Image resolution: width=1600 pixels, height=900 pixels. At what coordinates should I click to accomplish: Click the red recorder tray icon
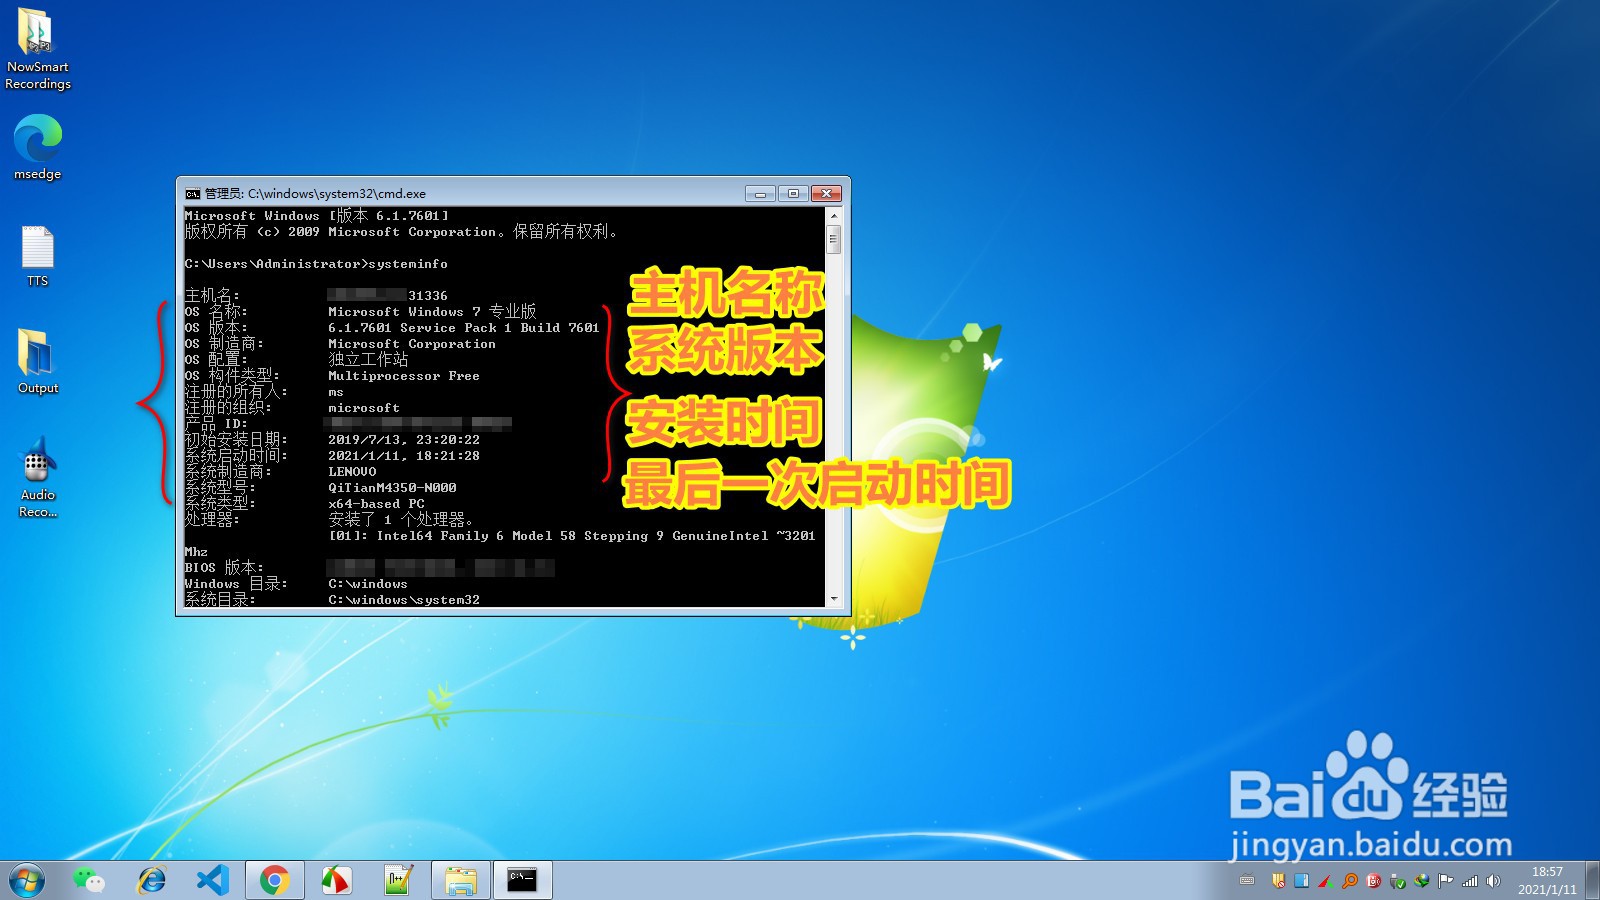pyautogui.click(x=1374, y=880)
